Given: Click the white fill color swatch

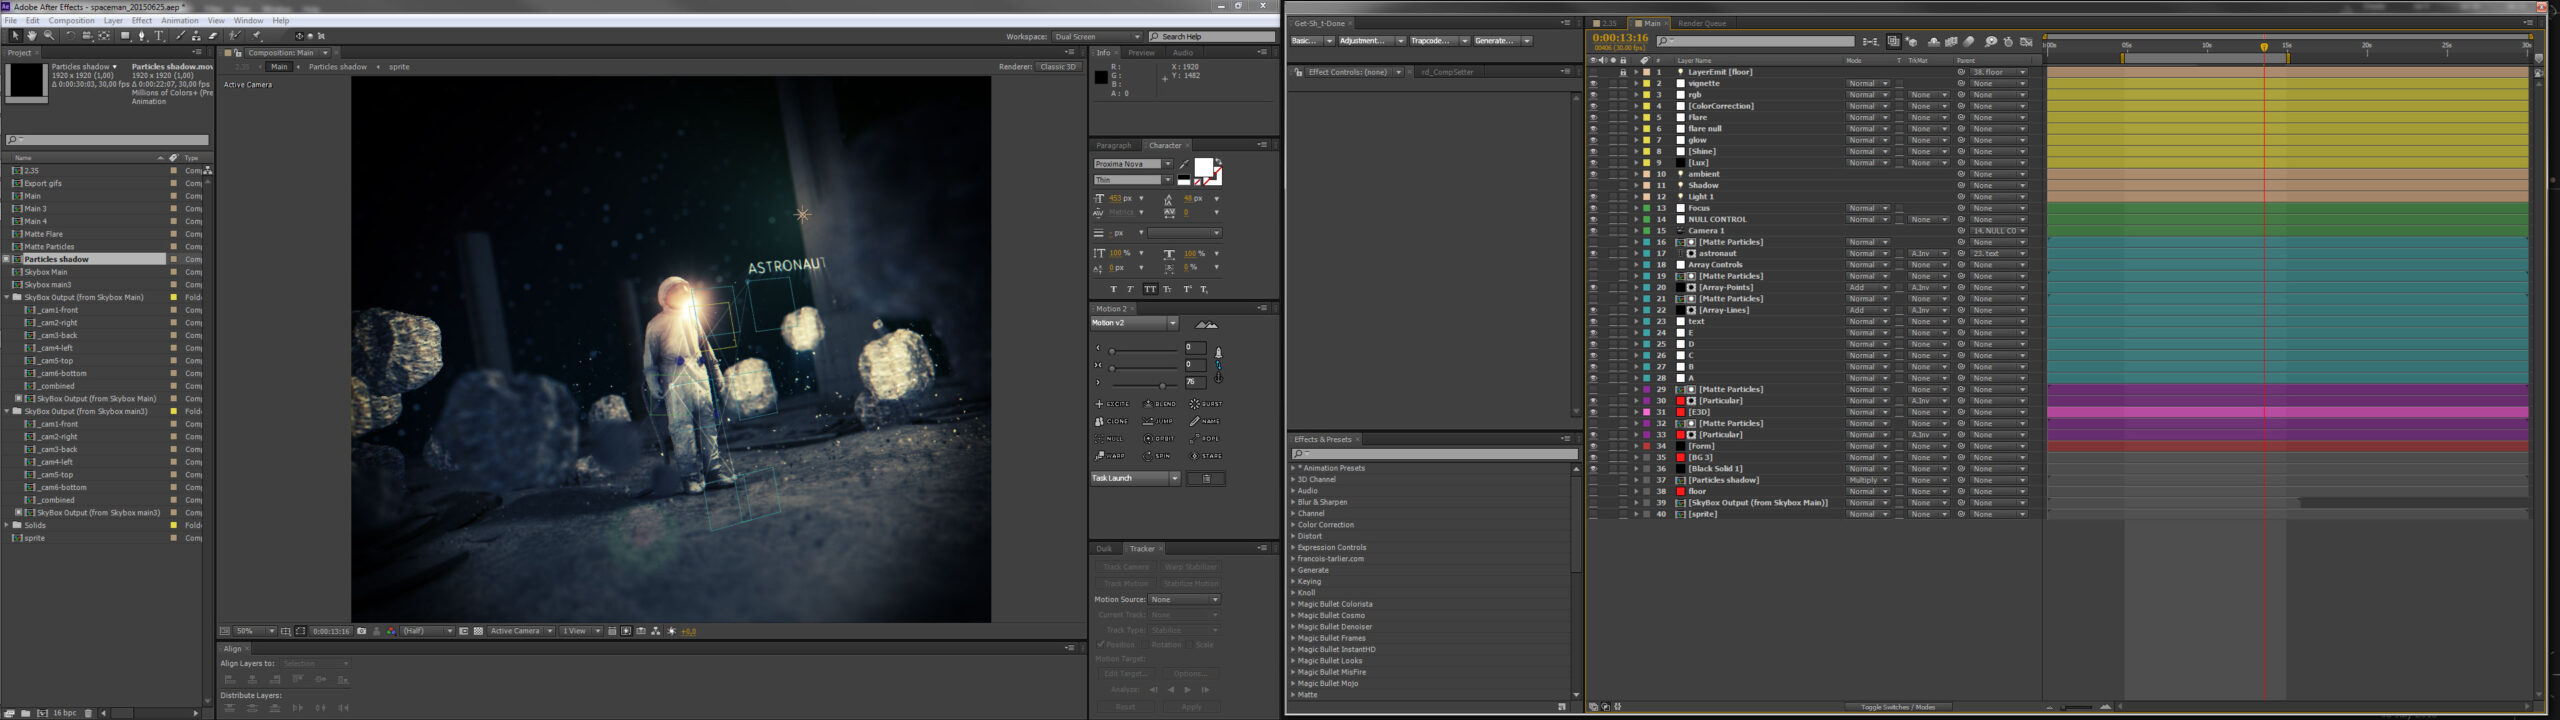Looking at the screenshot, I should tap(1203, 167).
